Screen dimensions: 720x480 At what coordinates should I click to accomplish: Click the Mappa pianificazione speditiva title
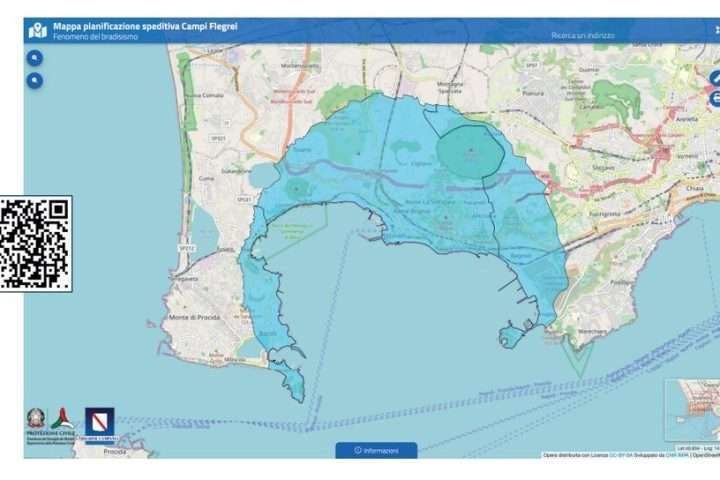tap(145, 27)
